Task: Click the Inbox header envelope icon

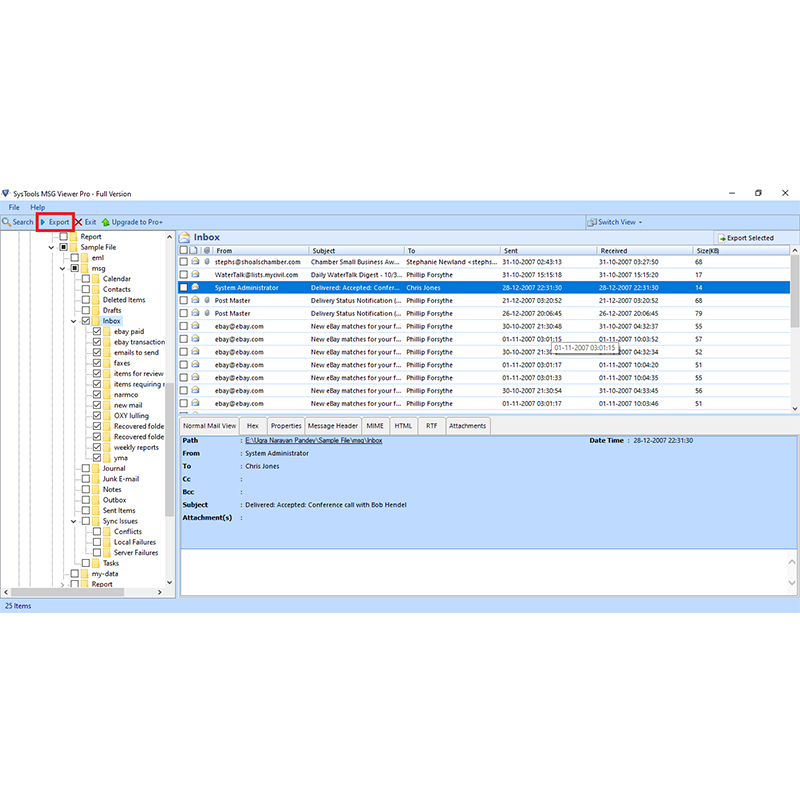Action: [184, 237]
